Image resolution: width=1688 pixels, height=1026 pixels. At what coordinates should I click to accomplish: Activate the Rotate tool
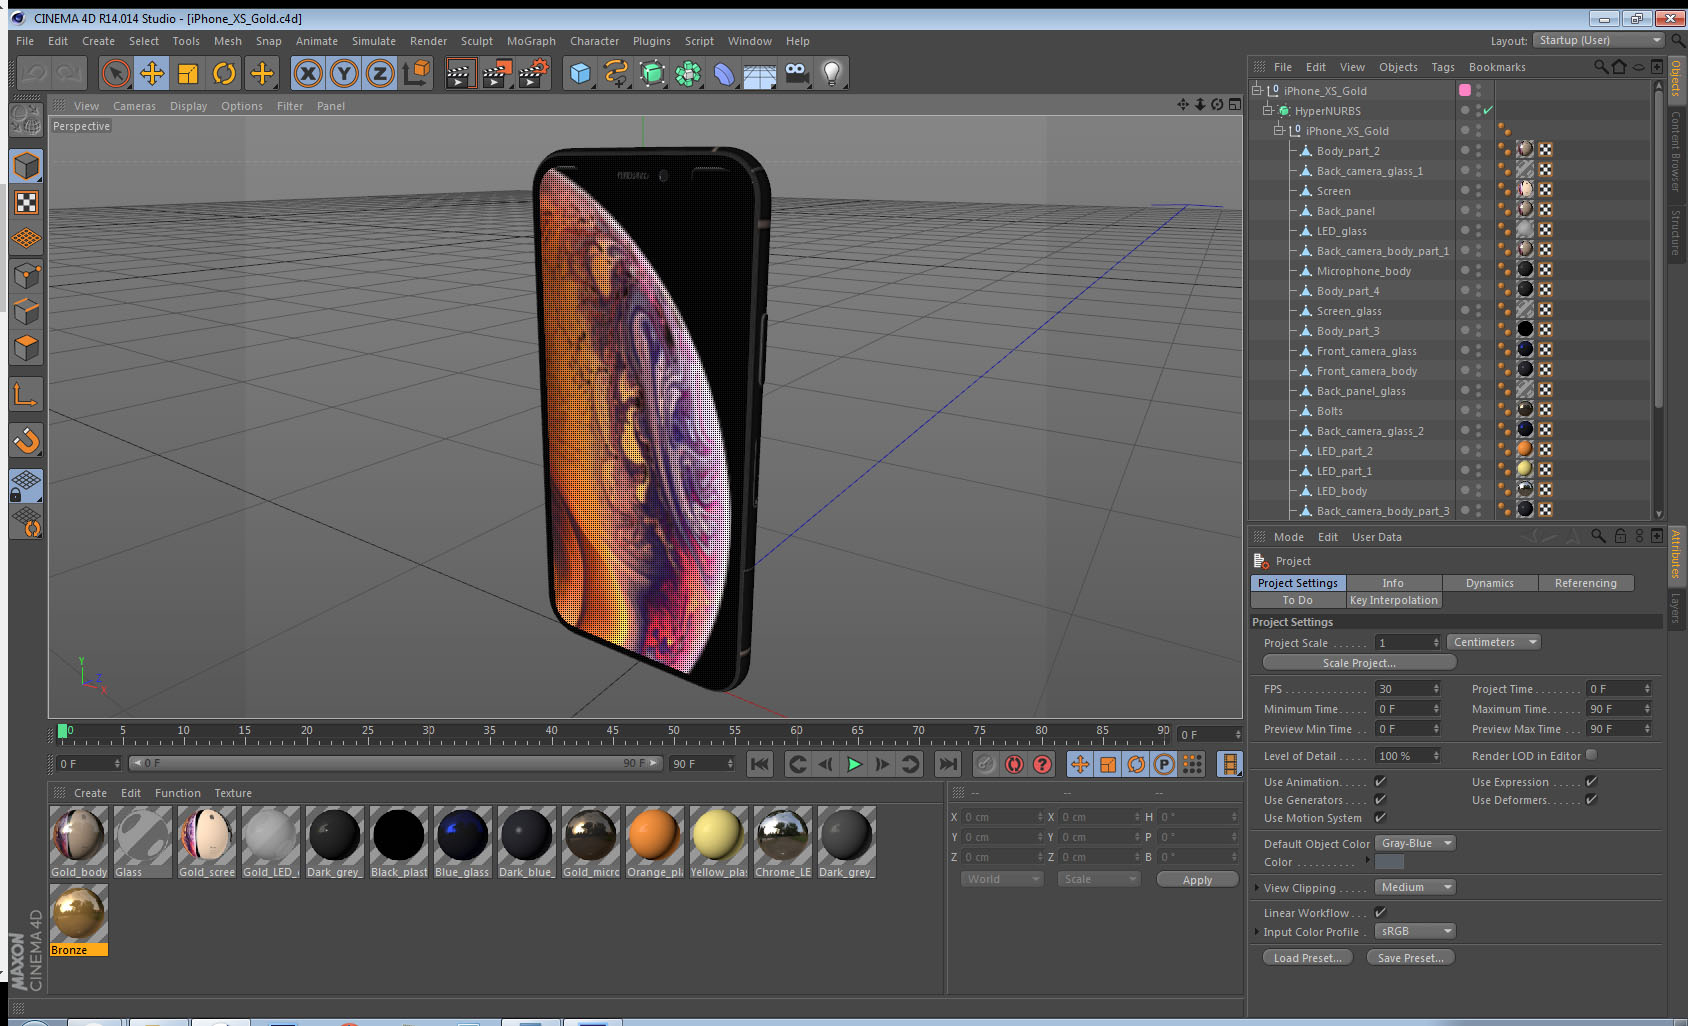[x=225, y=73]
